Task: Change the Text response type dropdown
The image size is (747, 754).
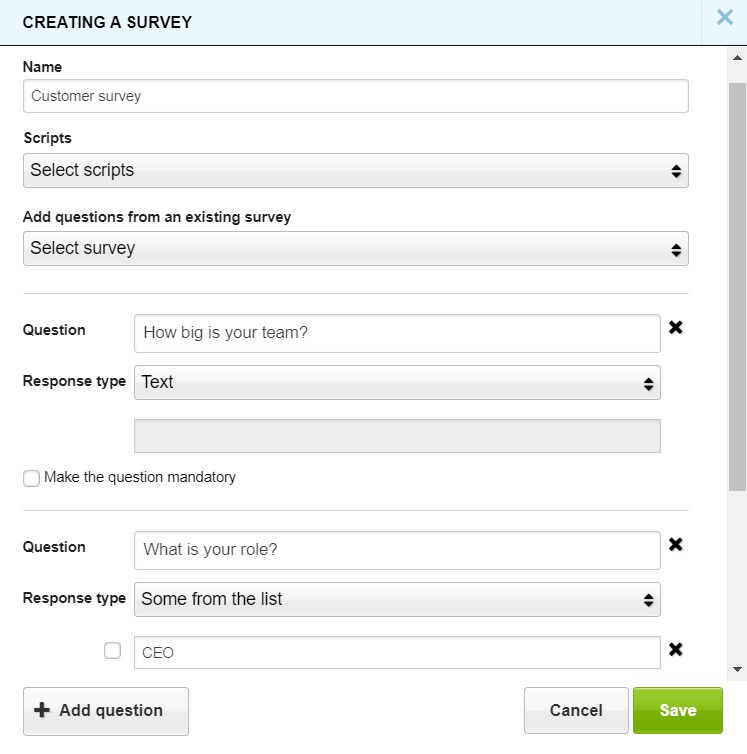Action: coord(396,382)
